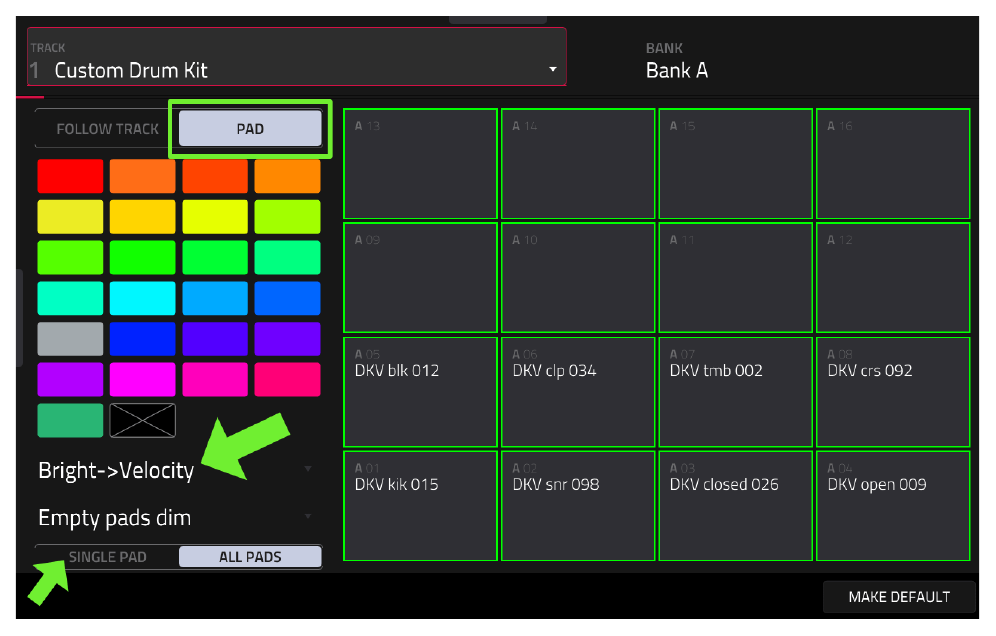Choose the bright magenta swatch
Image resolution: width=996 pixels, height=636 pixels.
(x=143, y=379)
